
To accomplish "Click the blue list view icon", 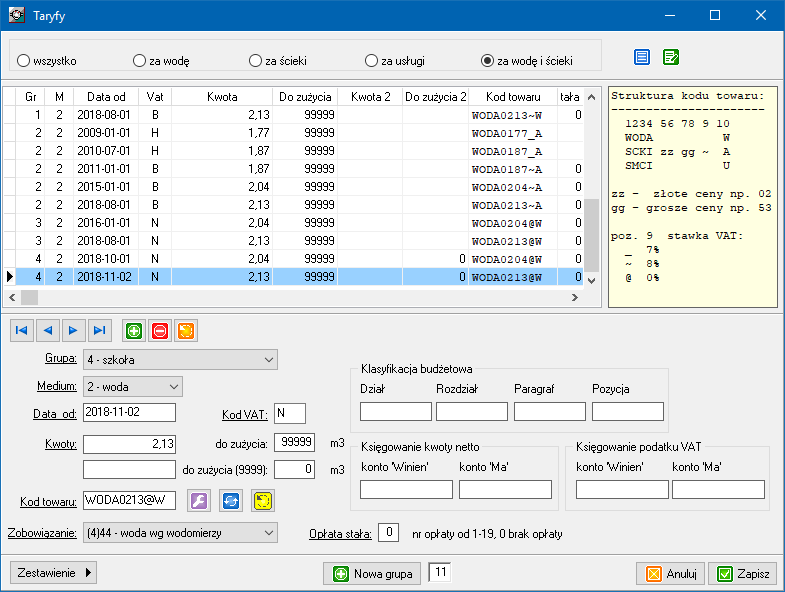I will [x=643, y=57].
